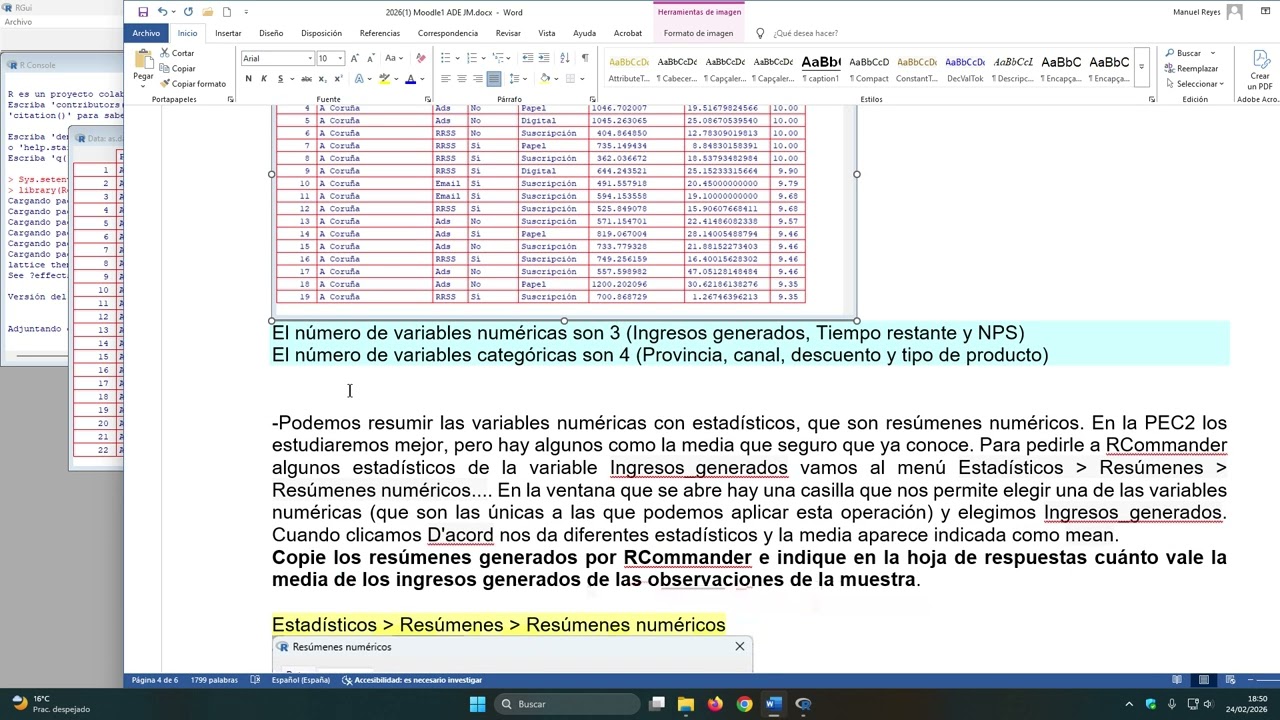Open File Explorer from taskbar
This screenshot has height=720, width=1280.
[x=685, y=704]
